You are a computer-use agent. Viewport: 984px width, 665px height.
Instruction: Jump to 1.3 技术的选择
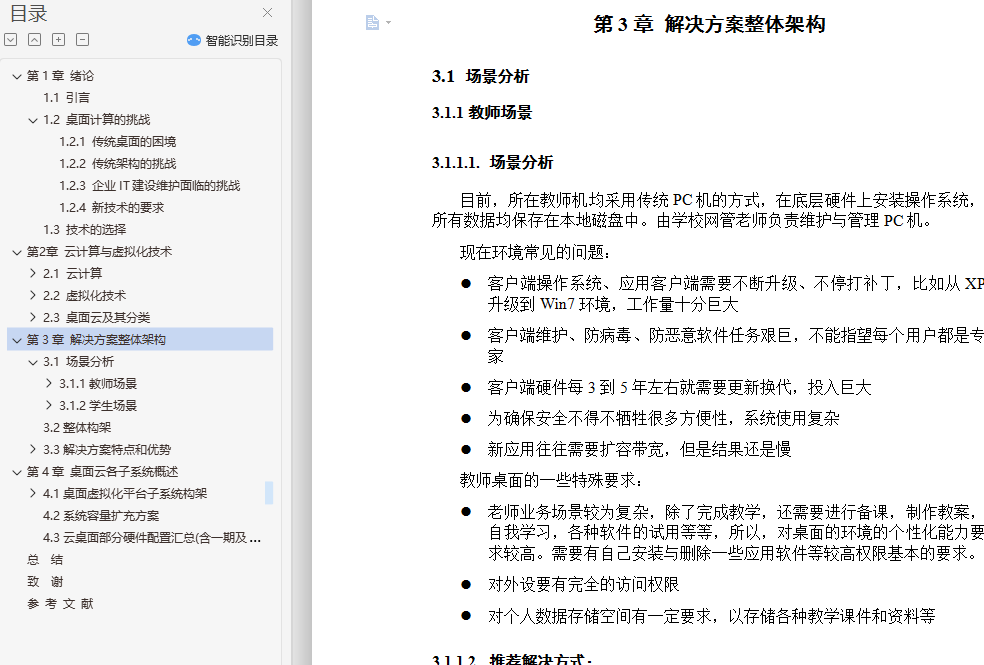(85, 230)
